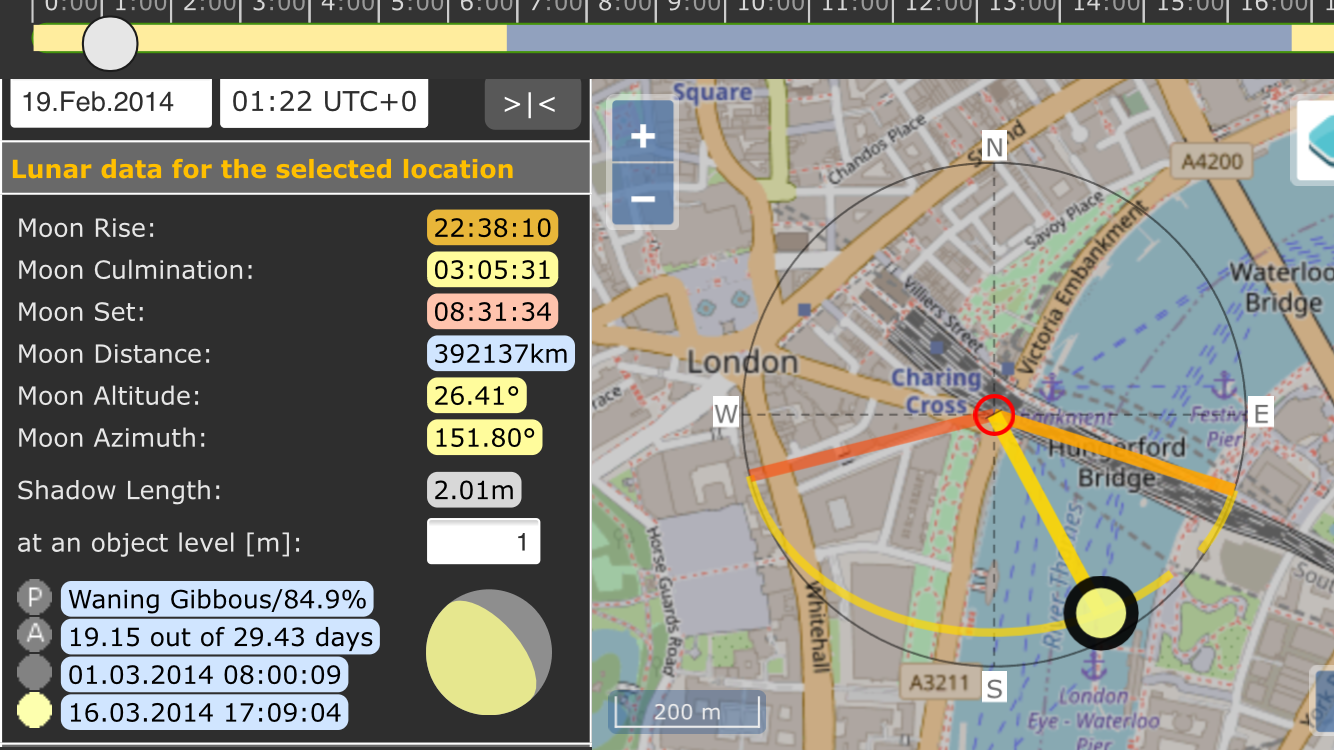Click the Moon Rise label

[86, 228]
